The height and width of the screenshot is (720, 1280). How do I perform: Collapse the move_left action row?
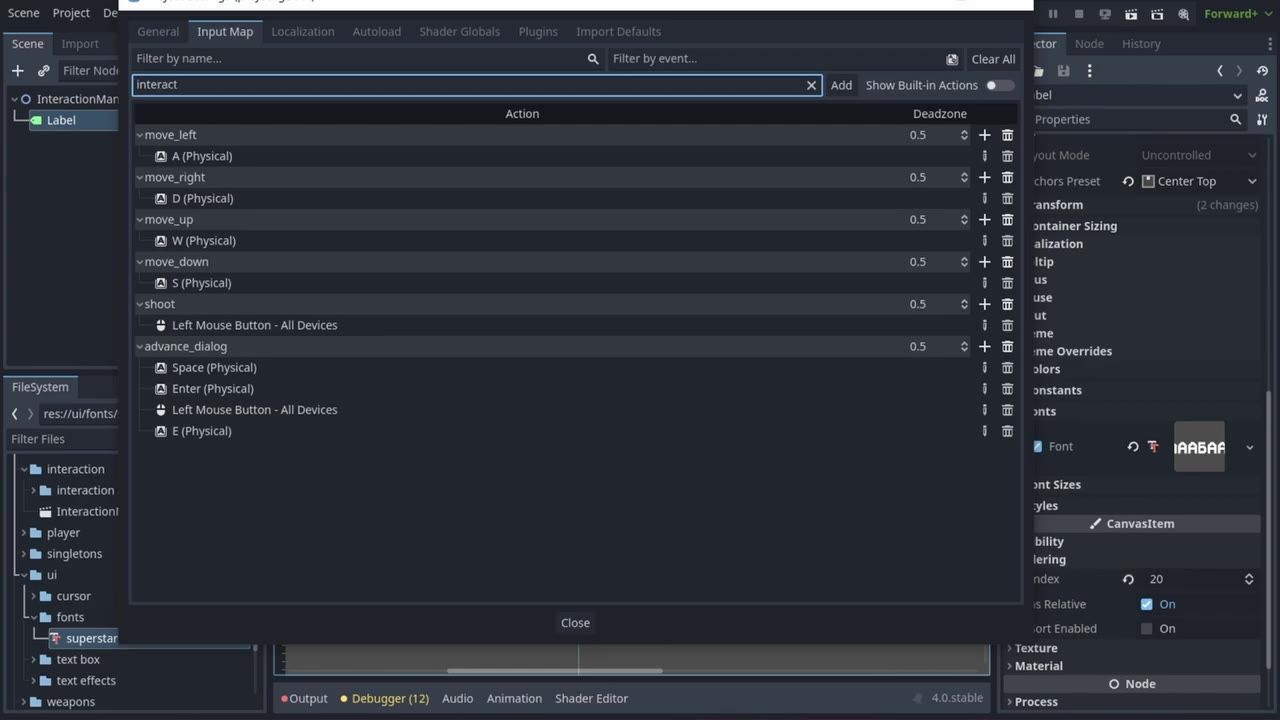(140, 135)
